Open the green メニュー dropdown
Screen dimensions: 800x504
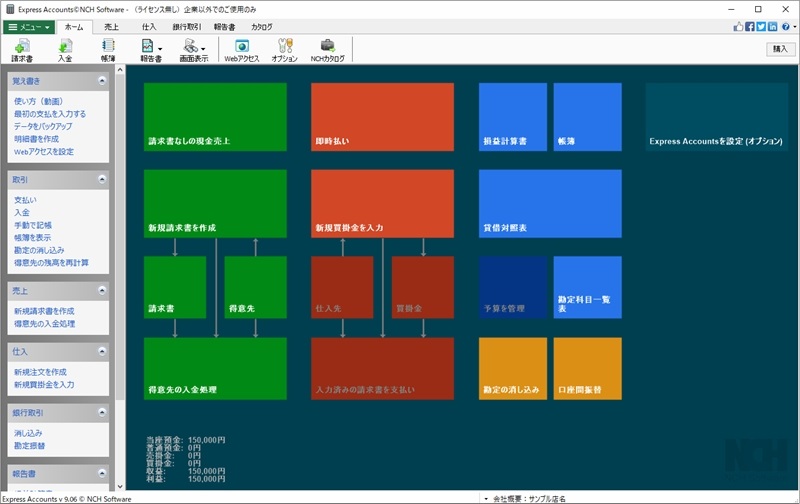coord(29,27)
